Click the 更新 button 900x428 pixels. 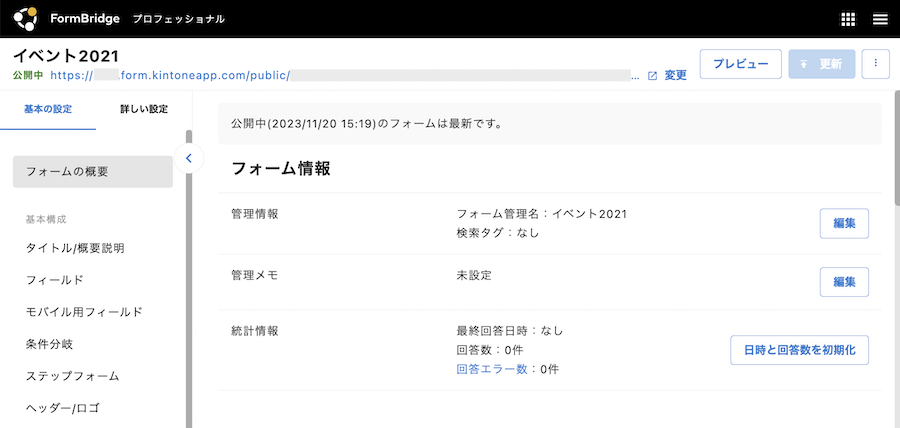[821, 64]
